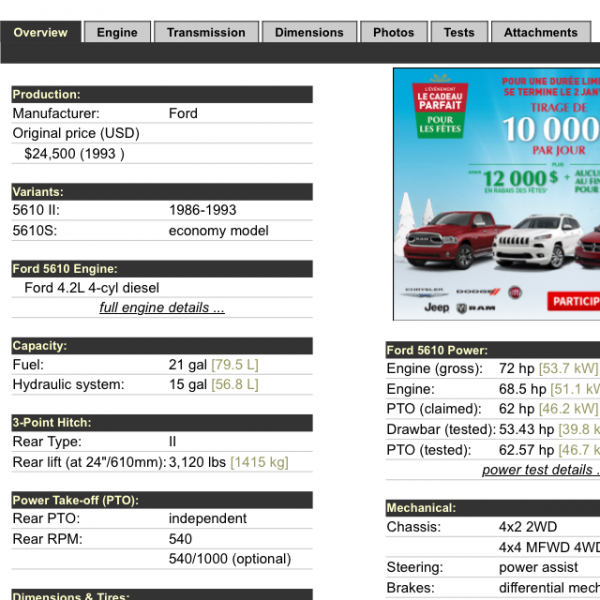
Task: Click the Fiat logo in the ad
Action: pyautogui.click(x=515, y=293)
